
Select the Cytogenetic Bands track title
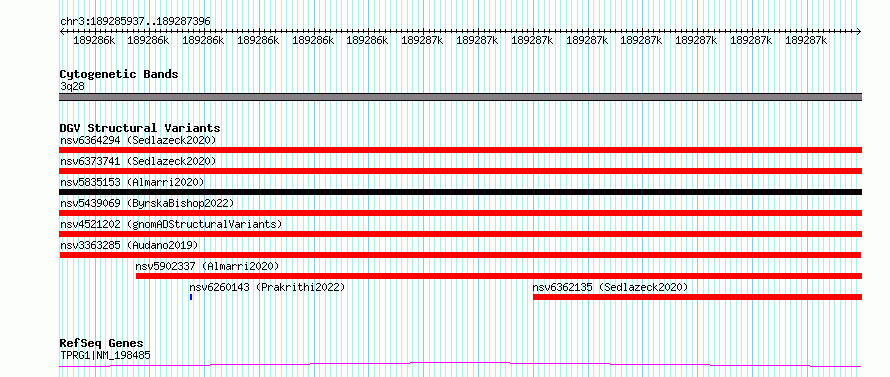[x=119, y=74]
